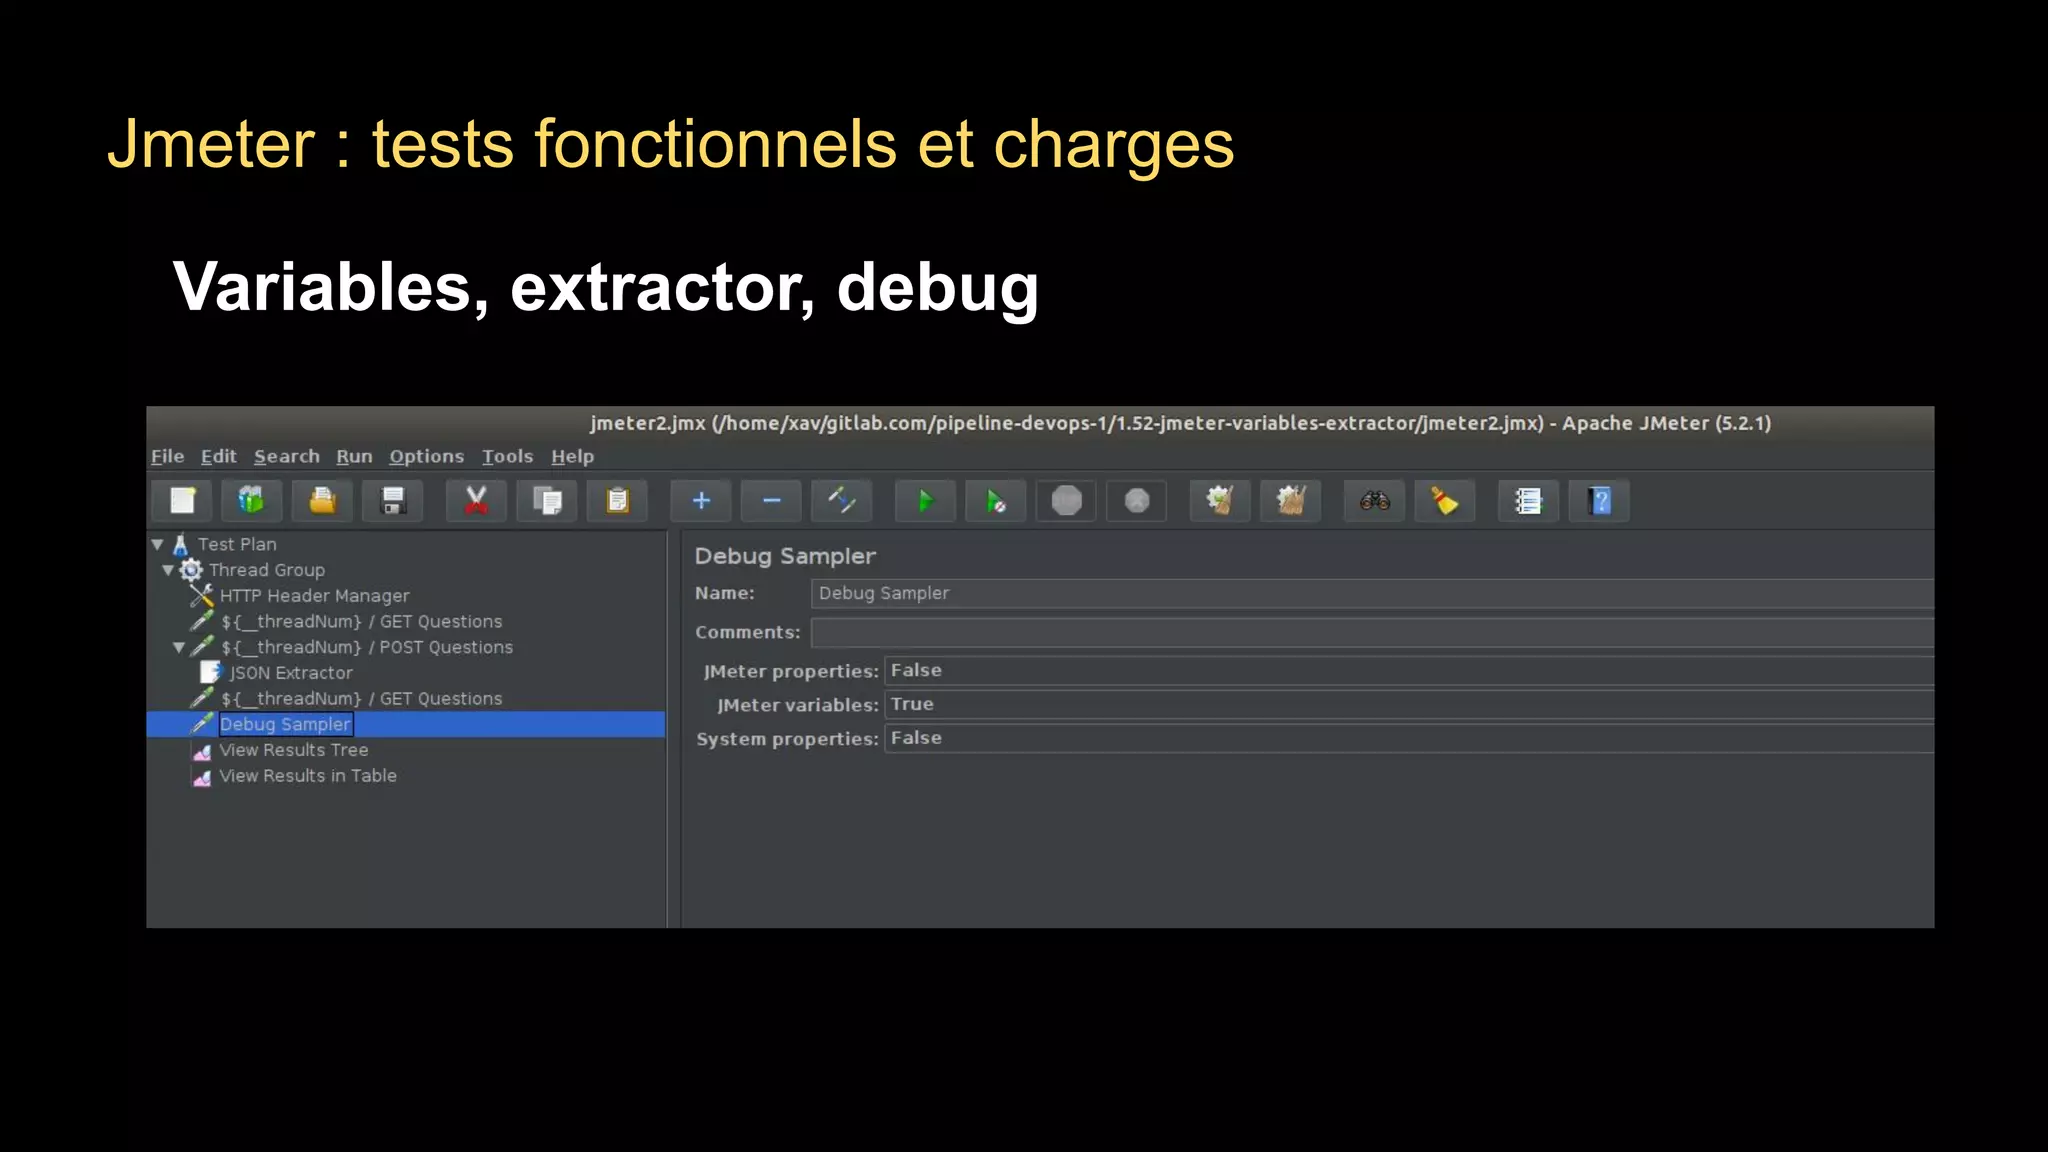Click the Open file folder icon
Image resolution: width=2048 pixels, height=1152 pixels.
[x=322, y=501]
